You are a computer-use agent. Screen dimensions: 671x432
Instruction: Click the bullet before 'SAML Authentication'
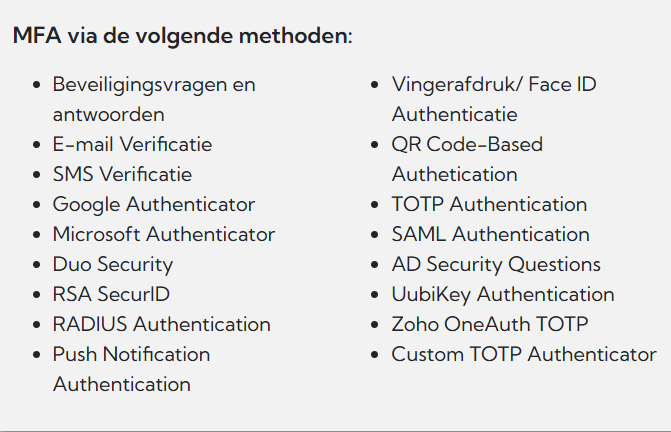(x=376, y=235)
